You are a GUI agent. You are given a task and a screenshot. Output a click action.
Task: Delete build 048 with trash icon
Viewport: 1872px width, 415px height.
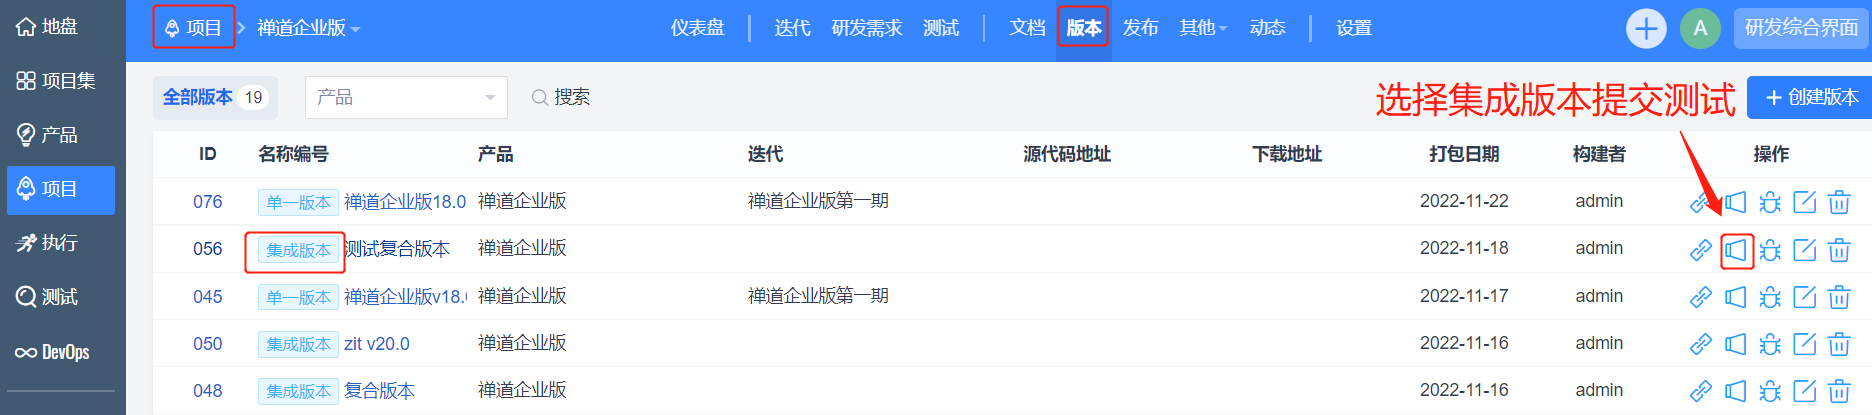coord(1839,391)
